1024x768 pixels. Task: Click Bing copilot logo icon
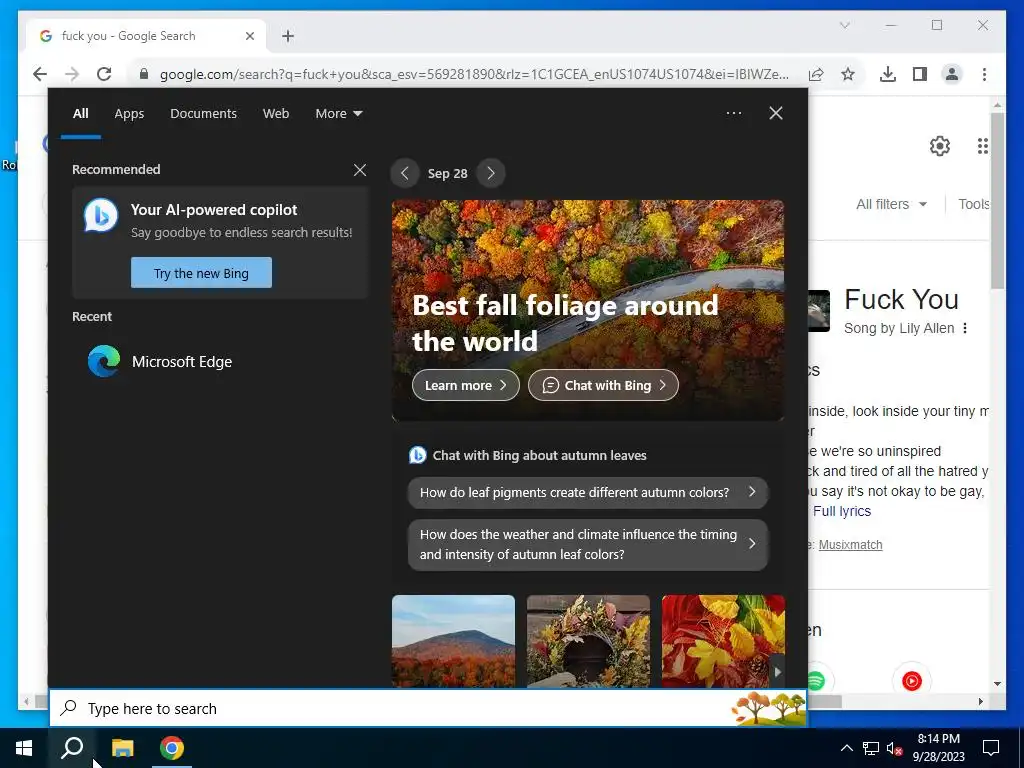[x=101, y=216]
